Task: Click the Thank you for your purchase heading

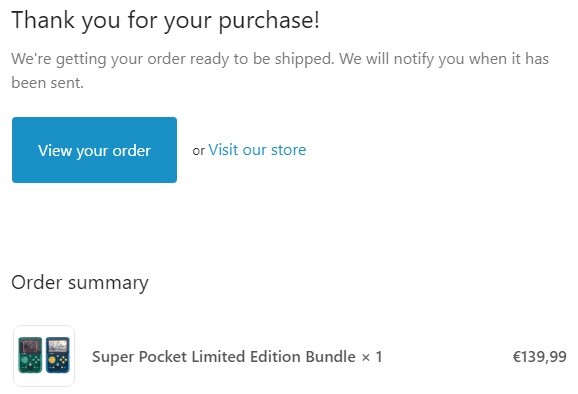Action: (166, 20)
